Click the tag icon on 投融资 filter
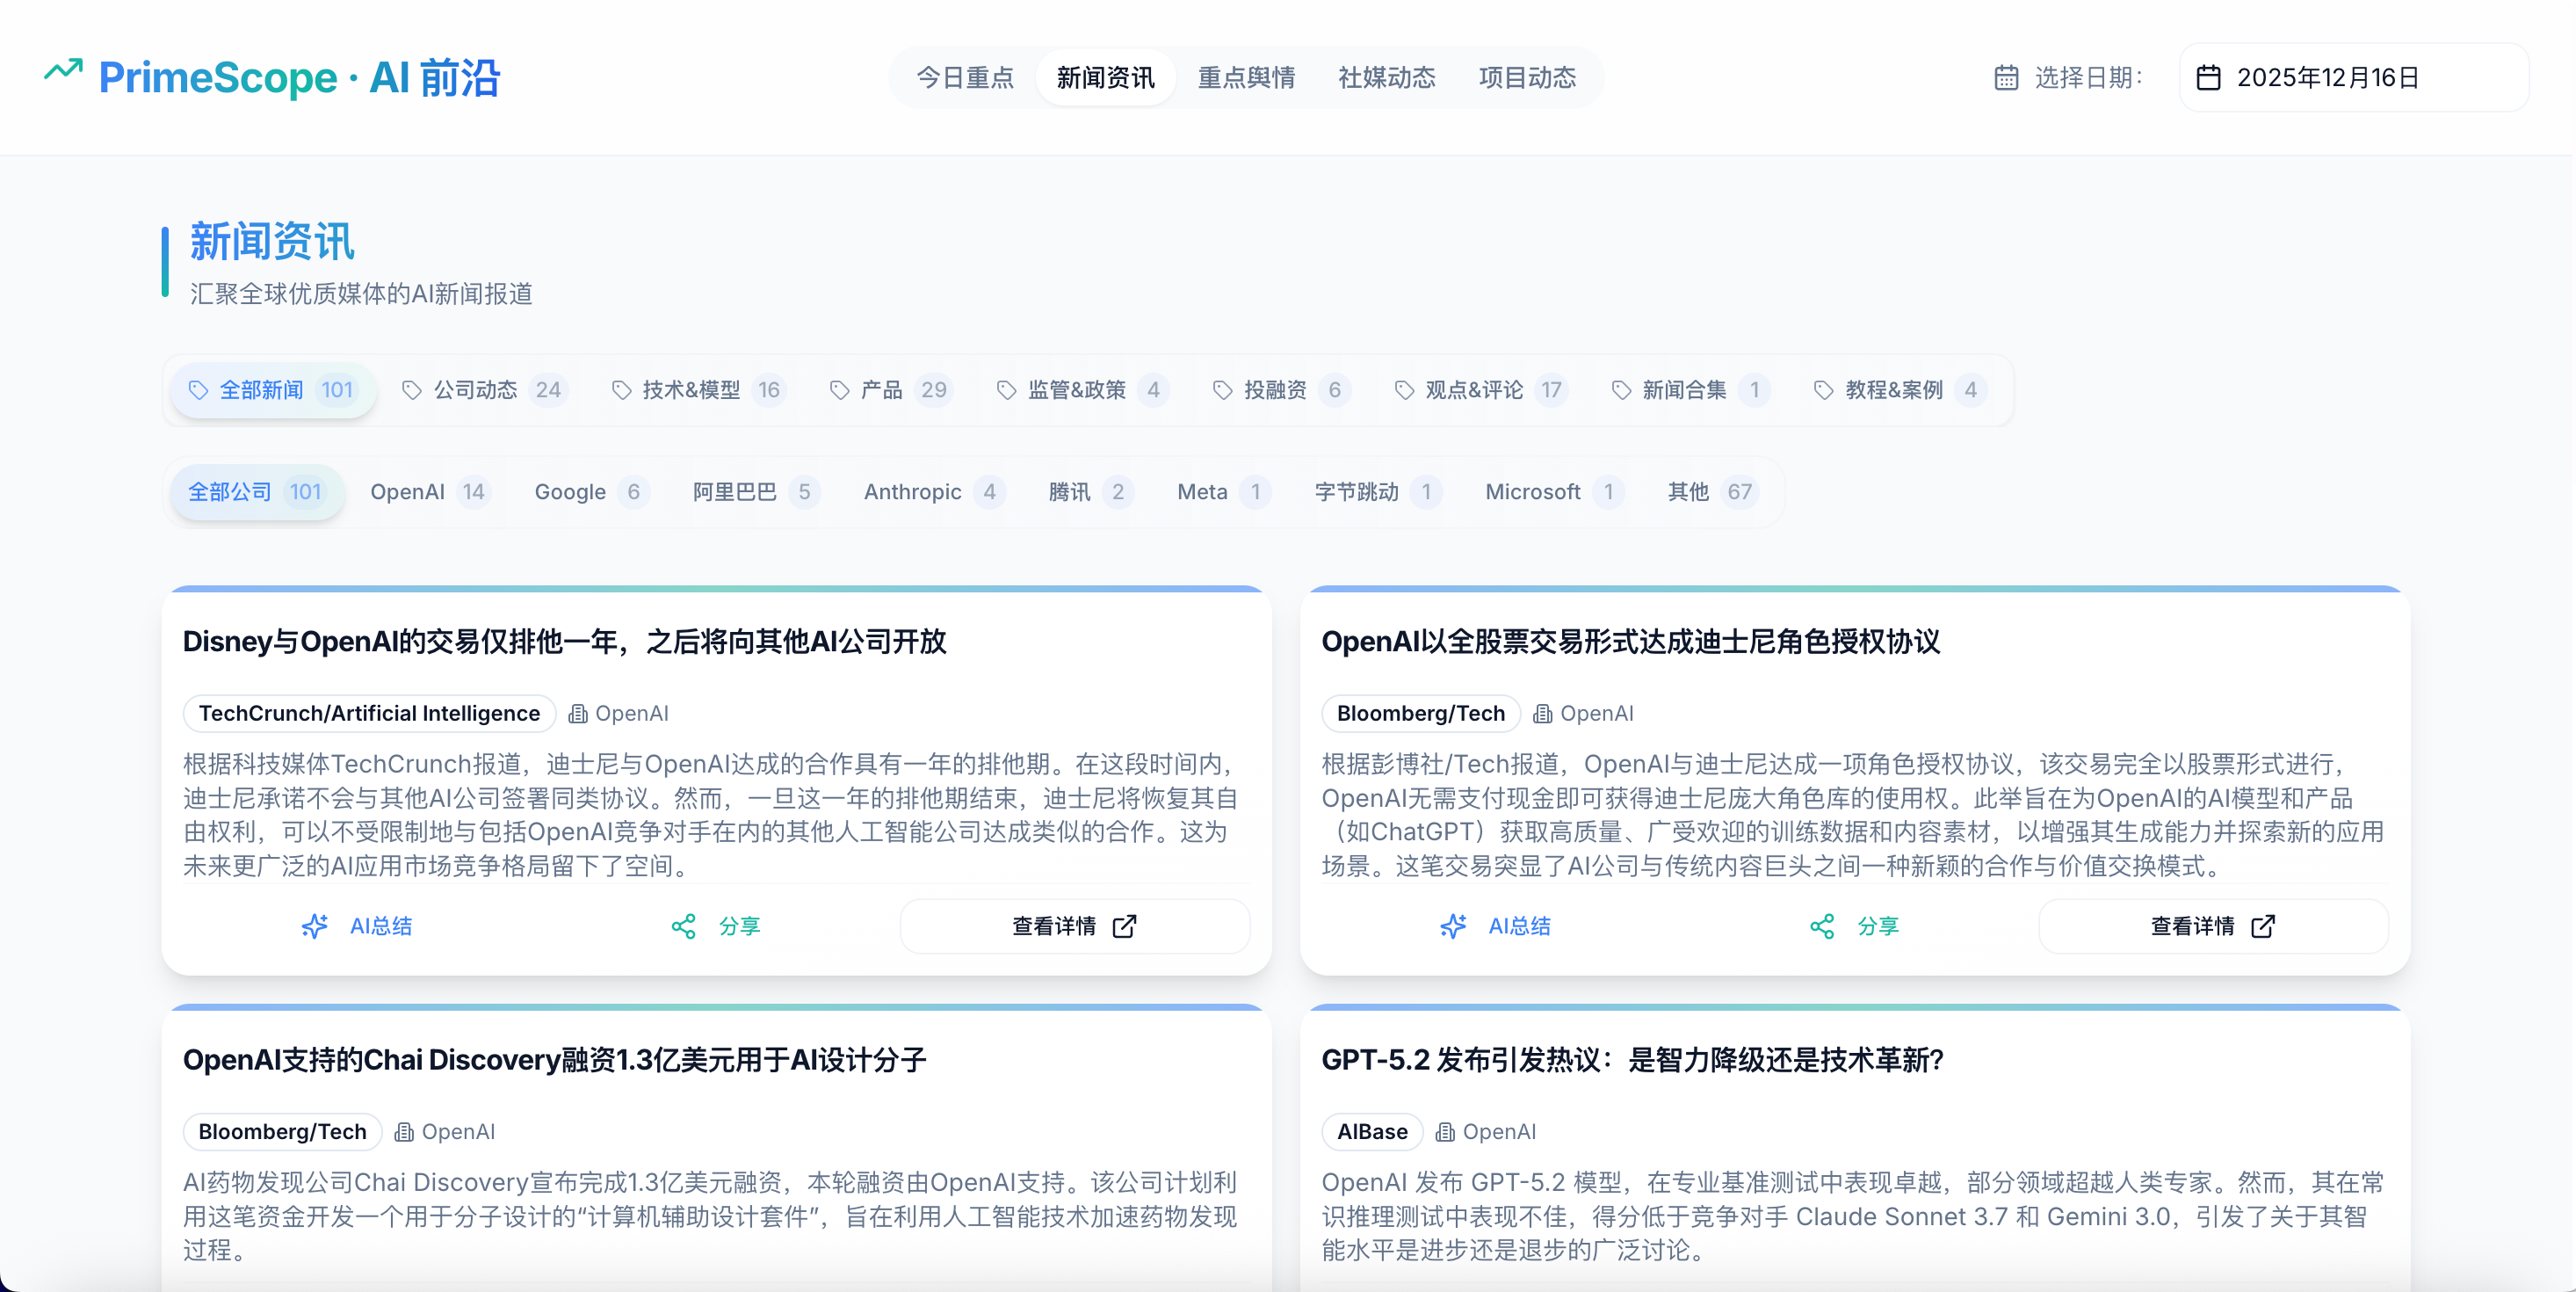Viewport: 2576px width, 1292px height. [x=1222, y=390]
